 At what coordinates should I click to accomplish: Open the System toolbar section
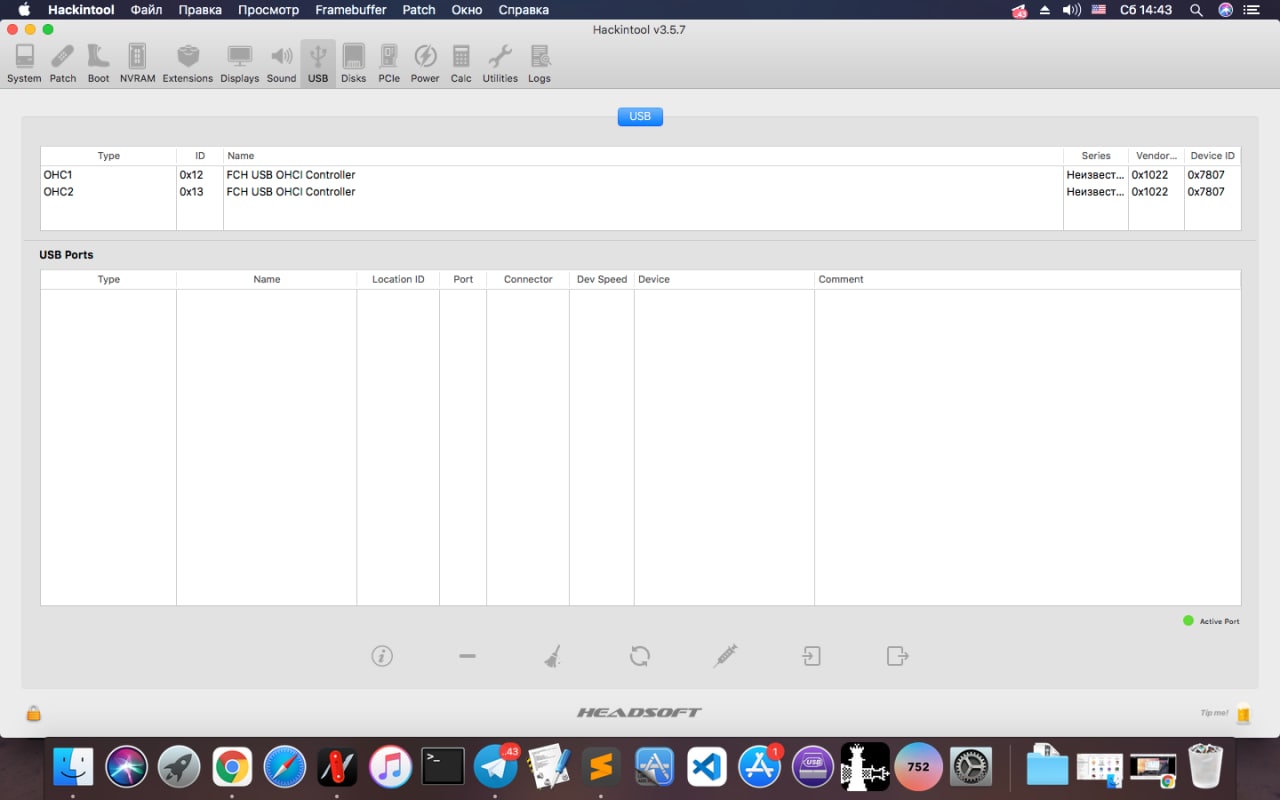point(24,63)
